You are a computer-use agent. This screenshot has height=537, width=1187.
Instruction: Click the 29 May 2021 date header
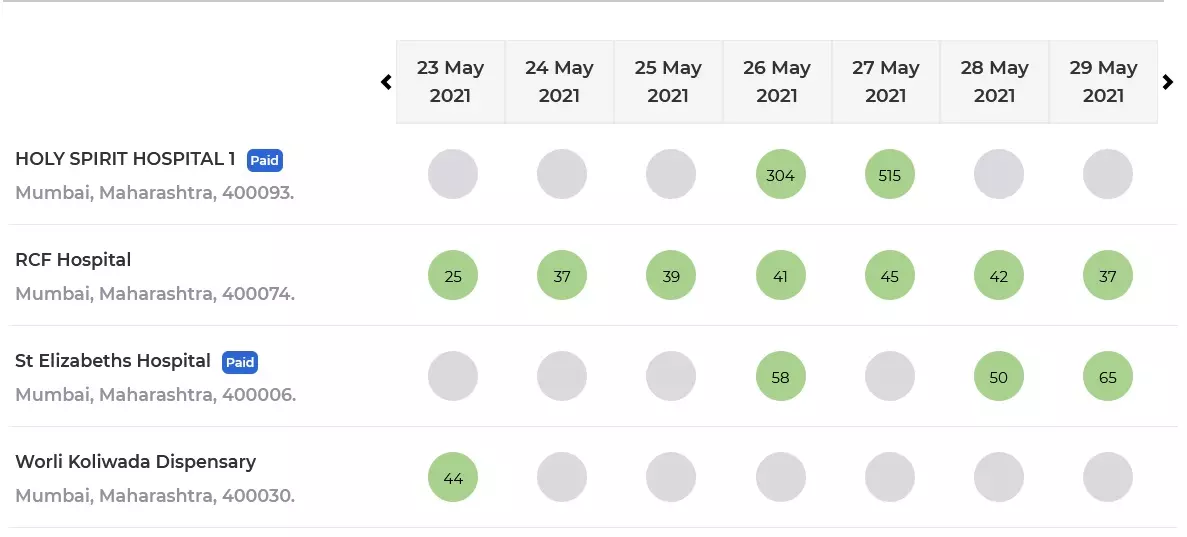[1103, 82]
